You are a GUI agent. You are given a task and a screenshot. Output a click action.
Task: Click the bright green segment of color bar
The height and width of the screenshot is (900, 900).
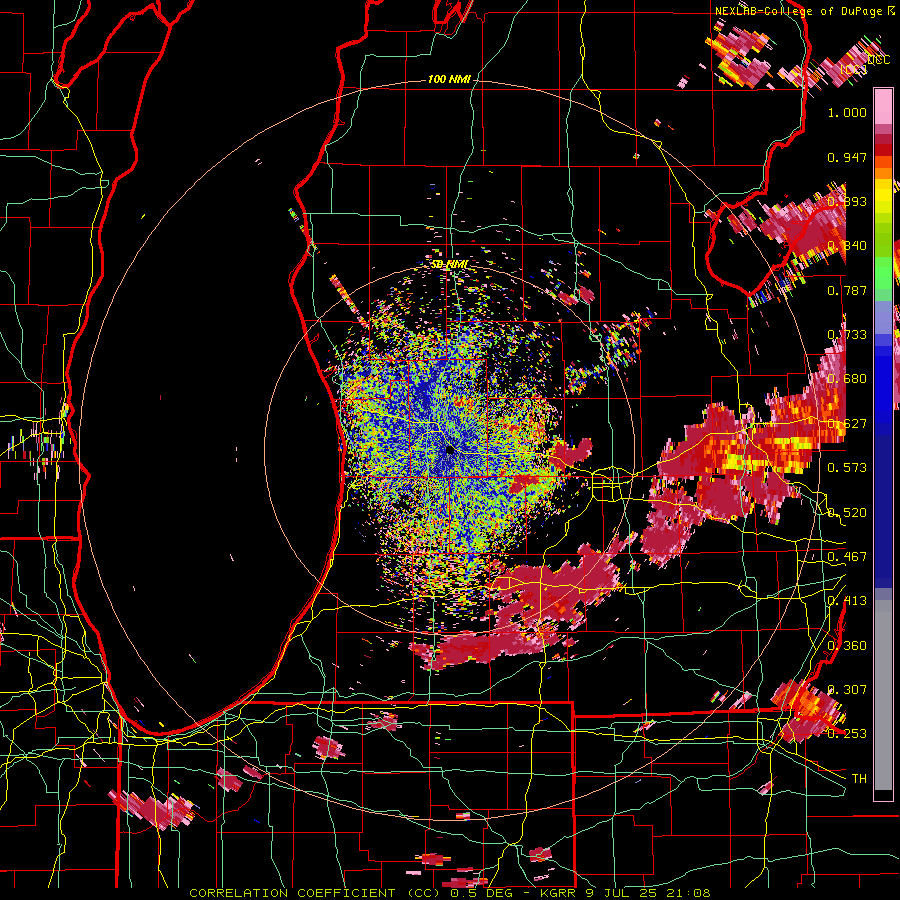pos(883,273)
